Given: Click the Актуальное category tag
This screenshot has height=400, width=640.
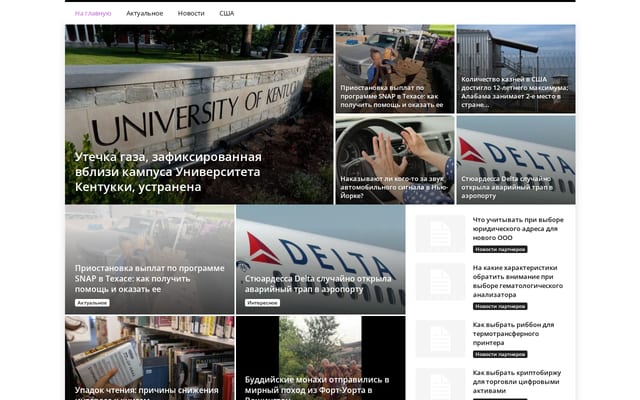Looking at the screenshot, I should click(92, 303).
